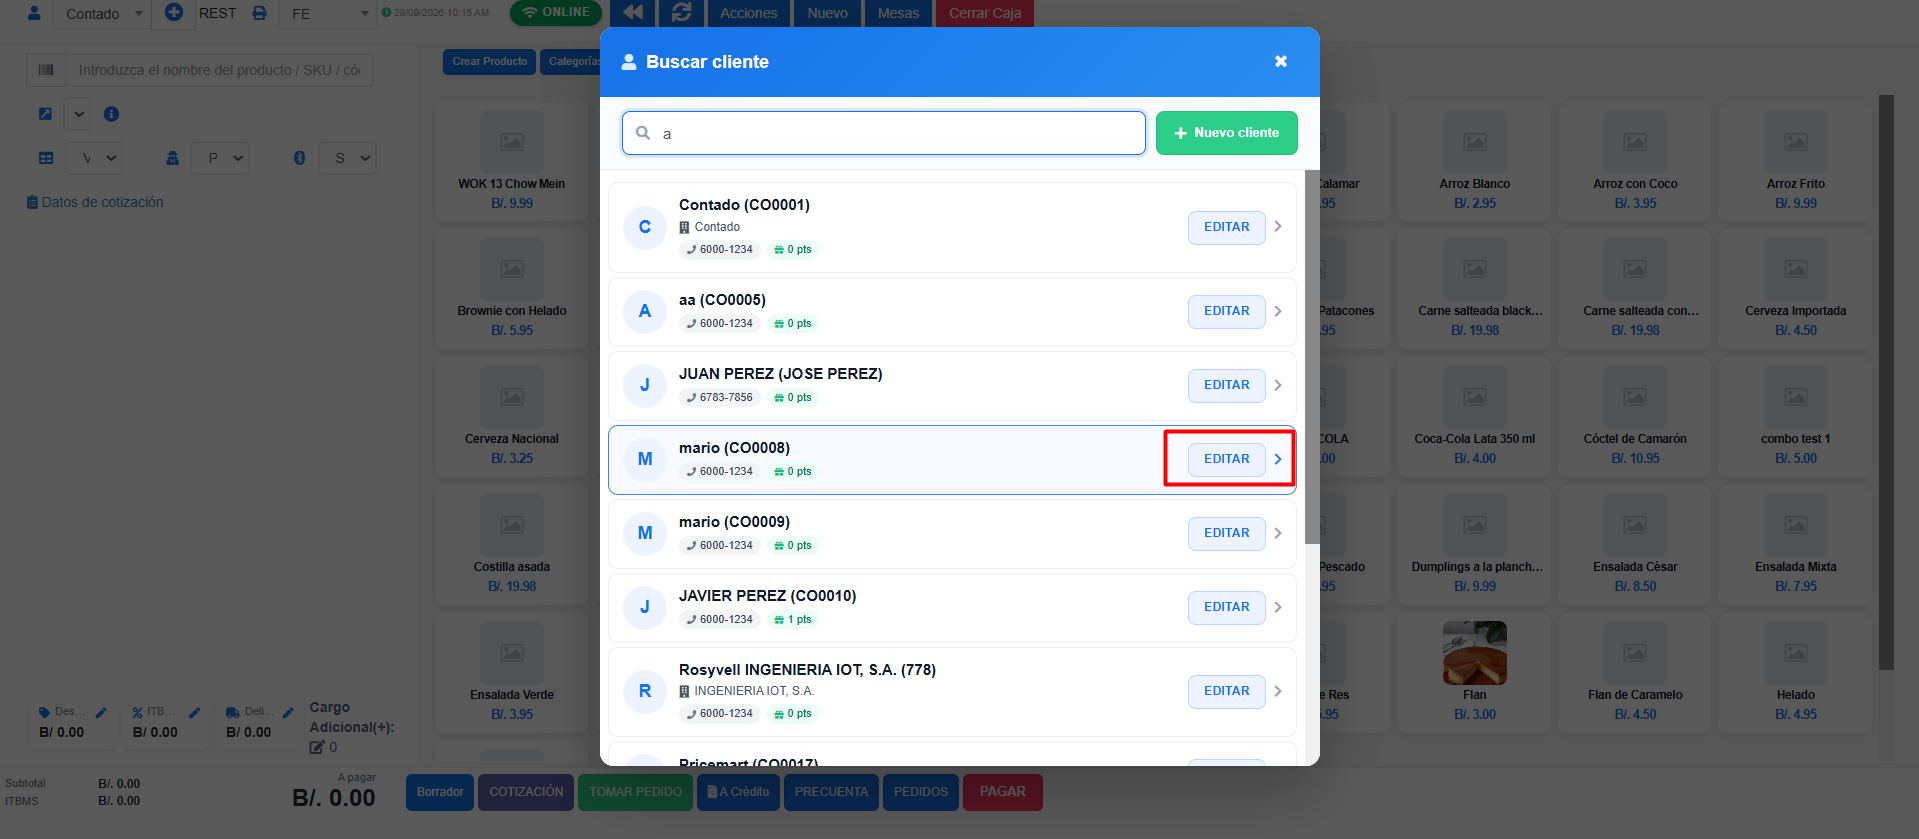
Task: Click the barcode scanner icon
Action: 46,70
